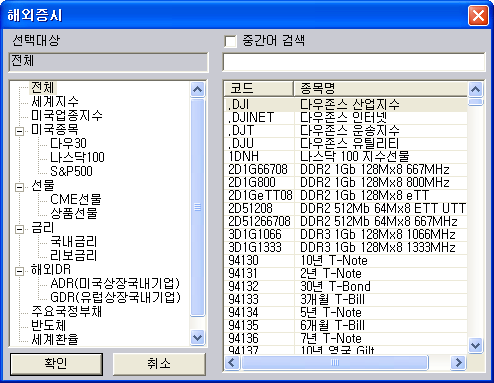The image size is (494, 383).
Task: Click the list's horizontal scrollbar thumb
Action: point(335,362)
